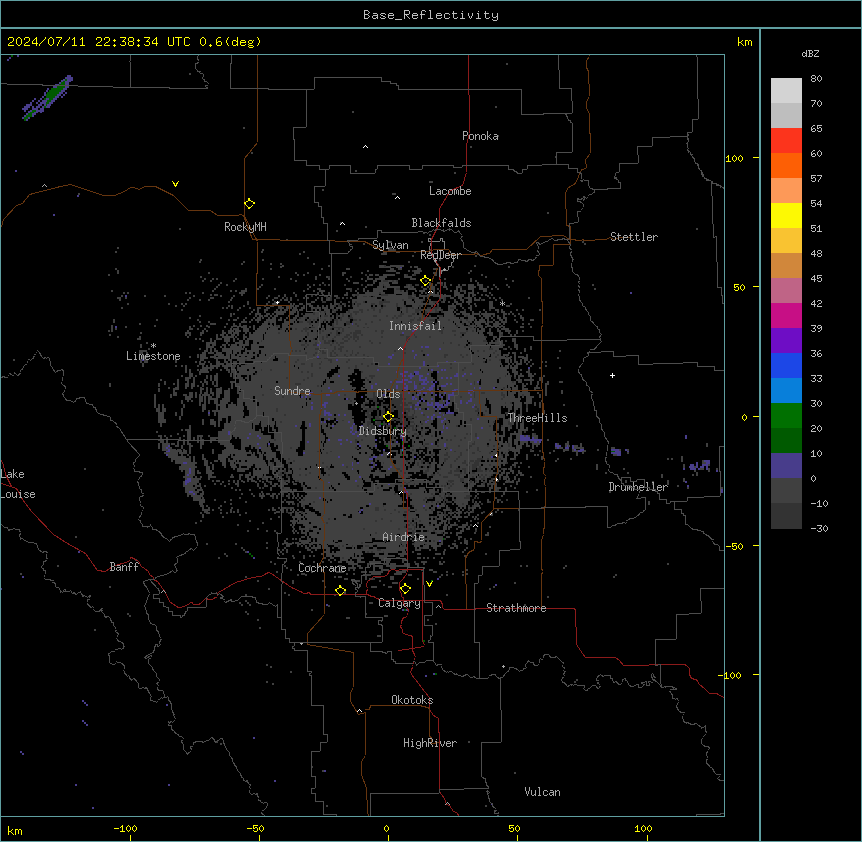Click the RedDeer city label

tap(440, 255)
